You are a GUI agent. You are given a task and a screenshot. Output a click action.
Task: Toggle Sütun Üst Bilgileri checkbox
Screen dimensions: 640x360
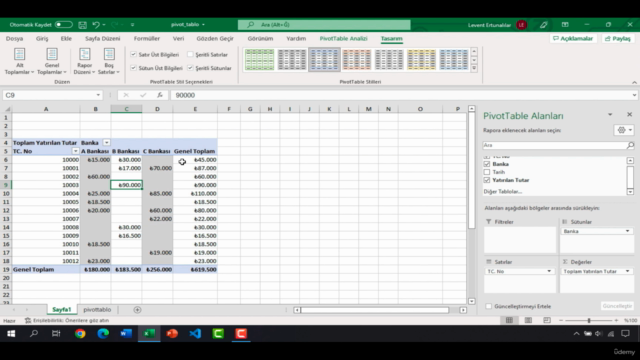[x=133, y=68]
